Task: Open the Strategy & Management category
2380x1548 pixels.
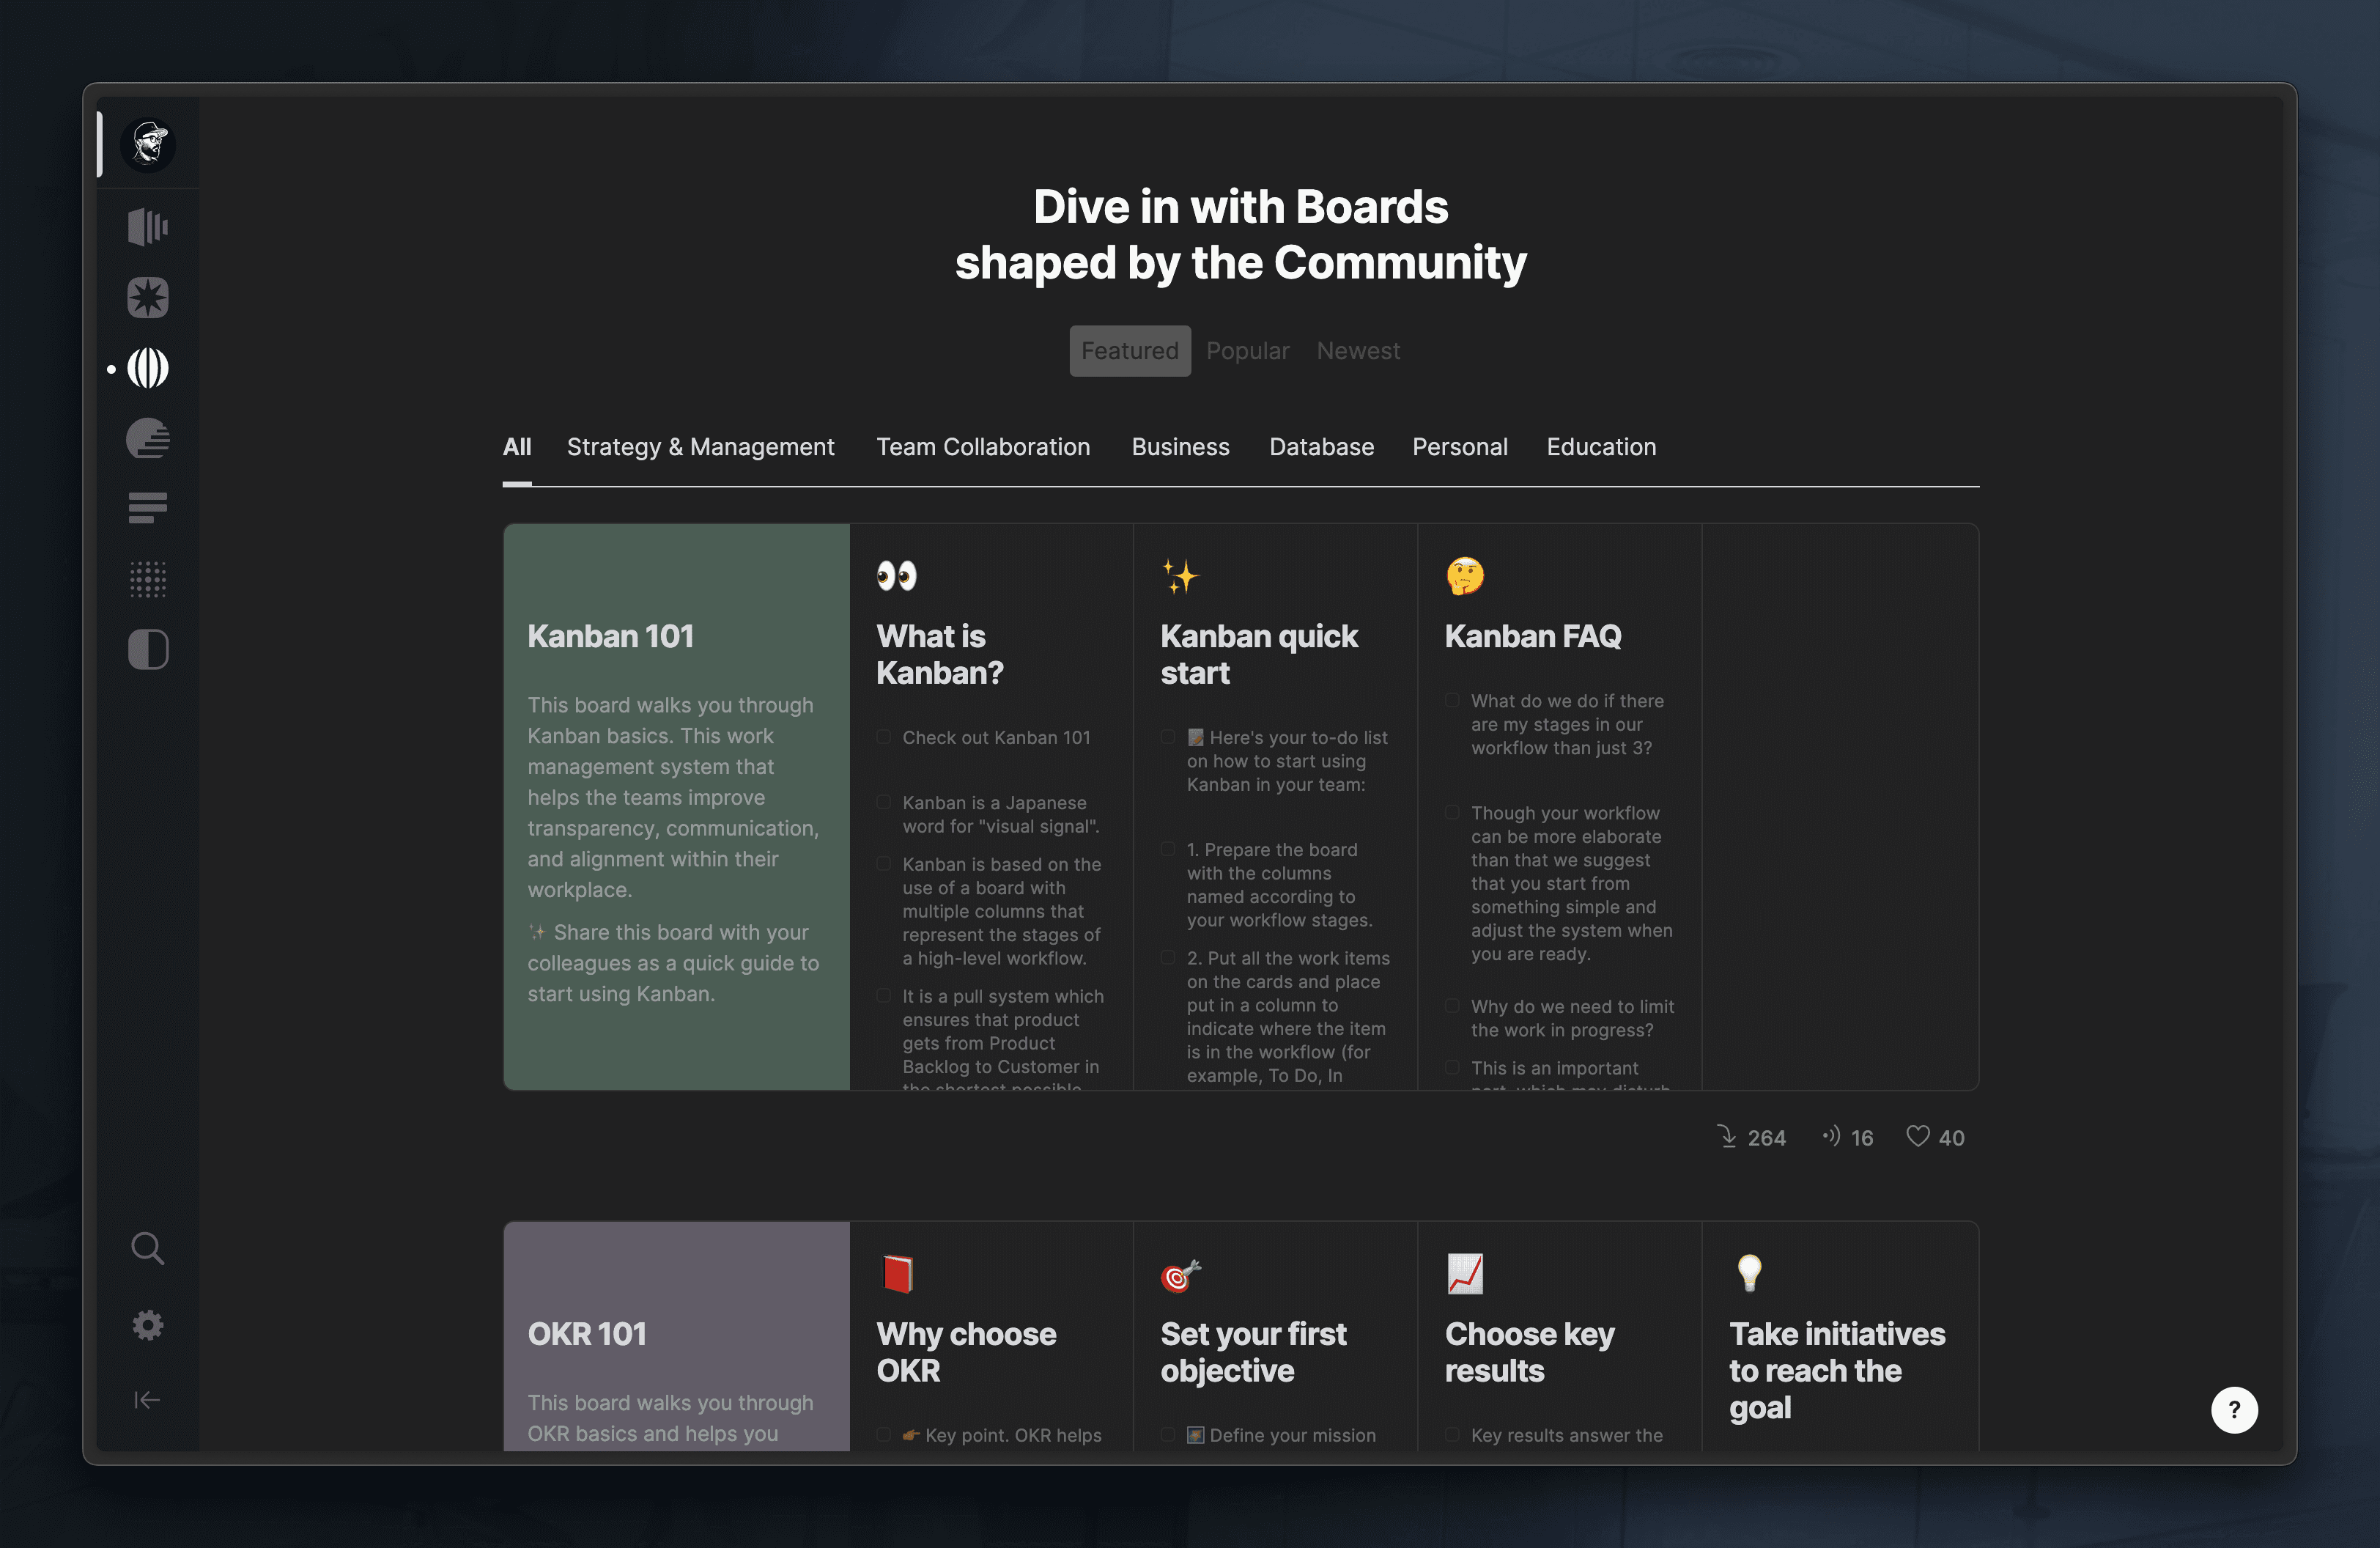Action: click(x=700, y=447)
